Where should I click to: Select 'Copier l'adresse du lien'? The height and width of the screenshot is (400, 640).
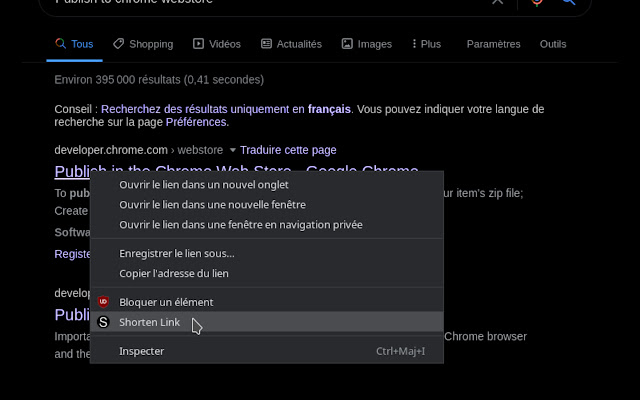click(267, 273)
